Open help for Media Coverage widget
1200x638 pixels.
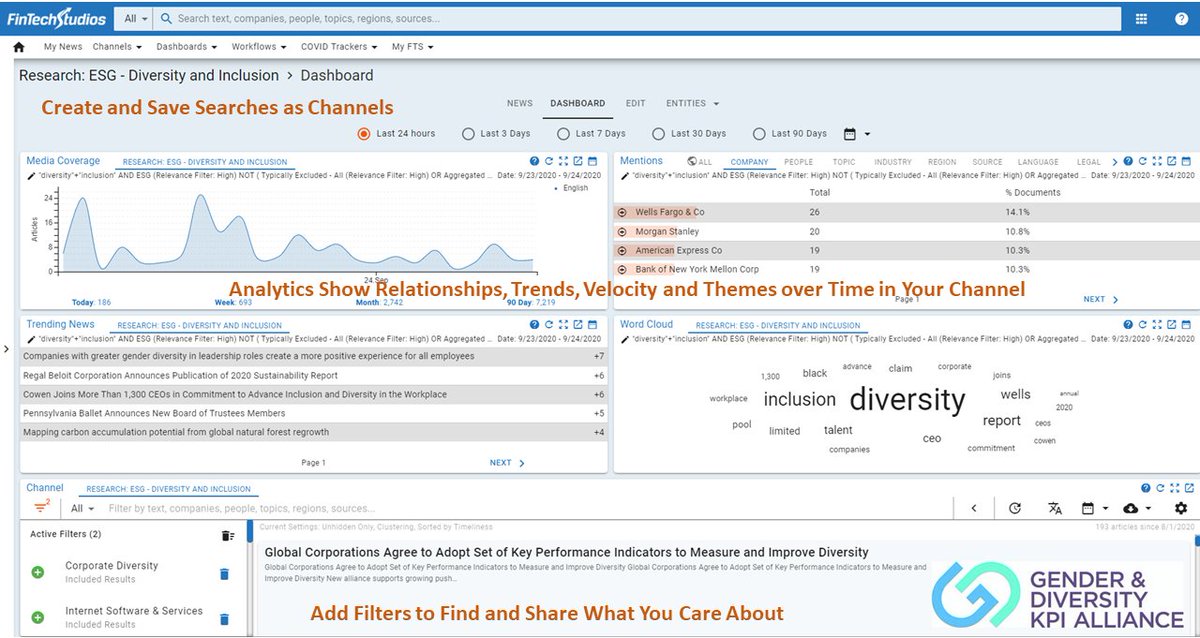click(535, 161)
